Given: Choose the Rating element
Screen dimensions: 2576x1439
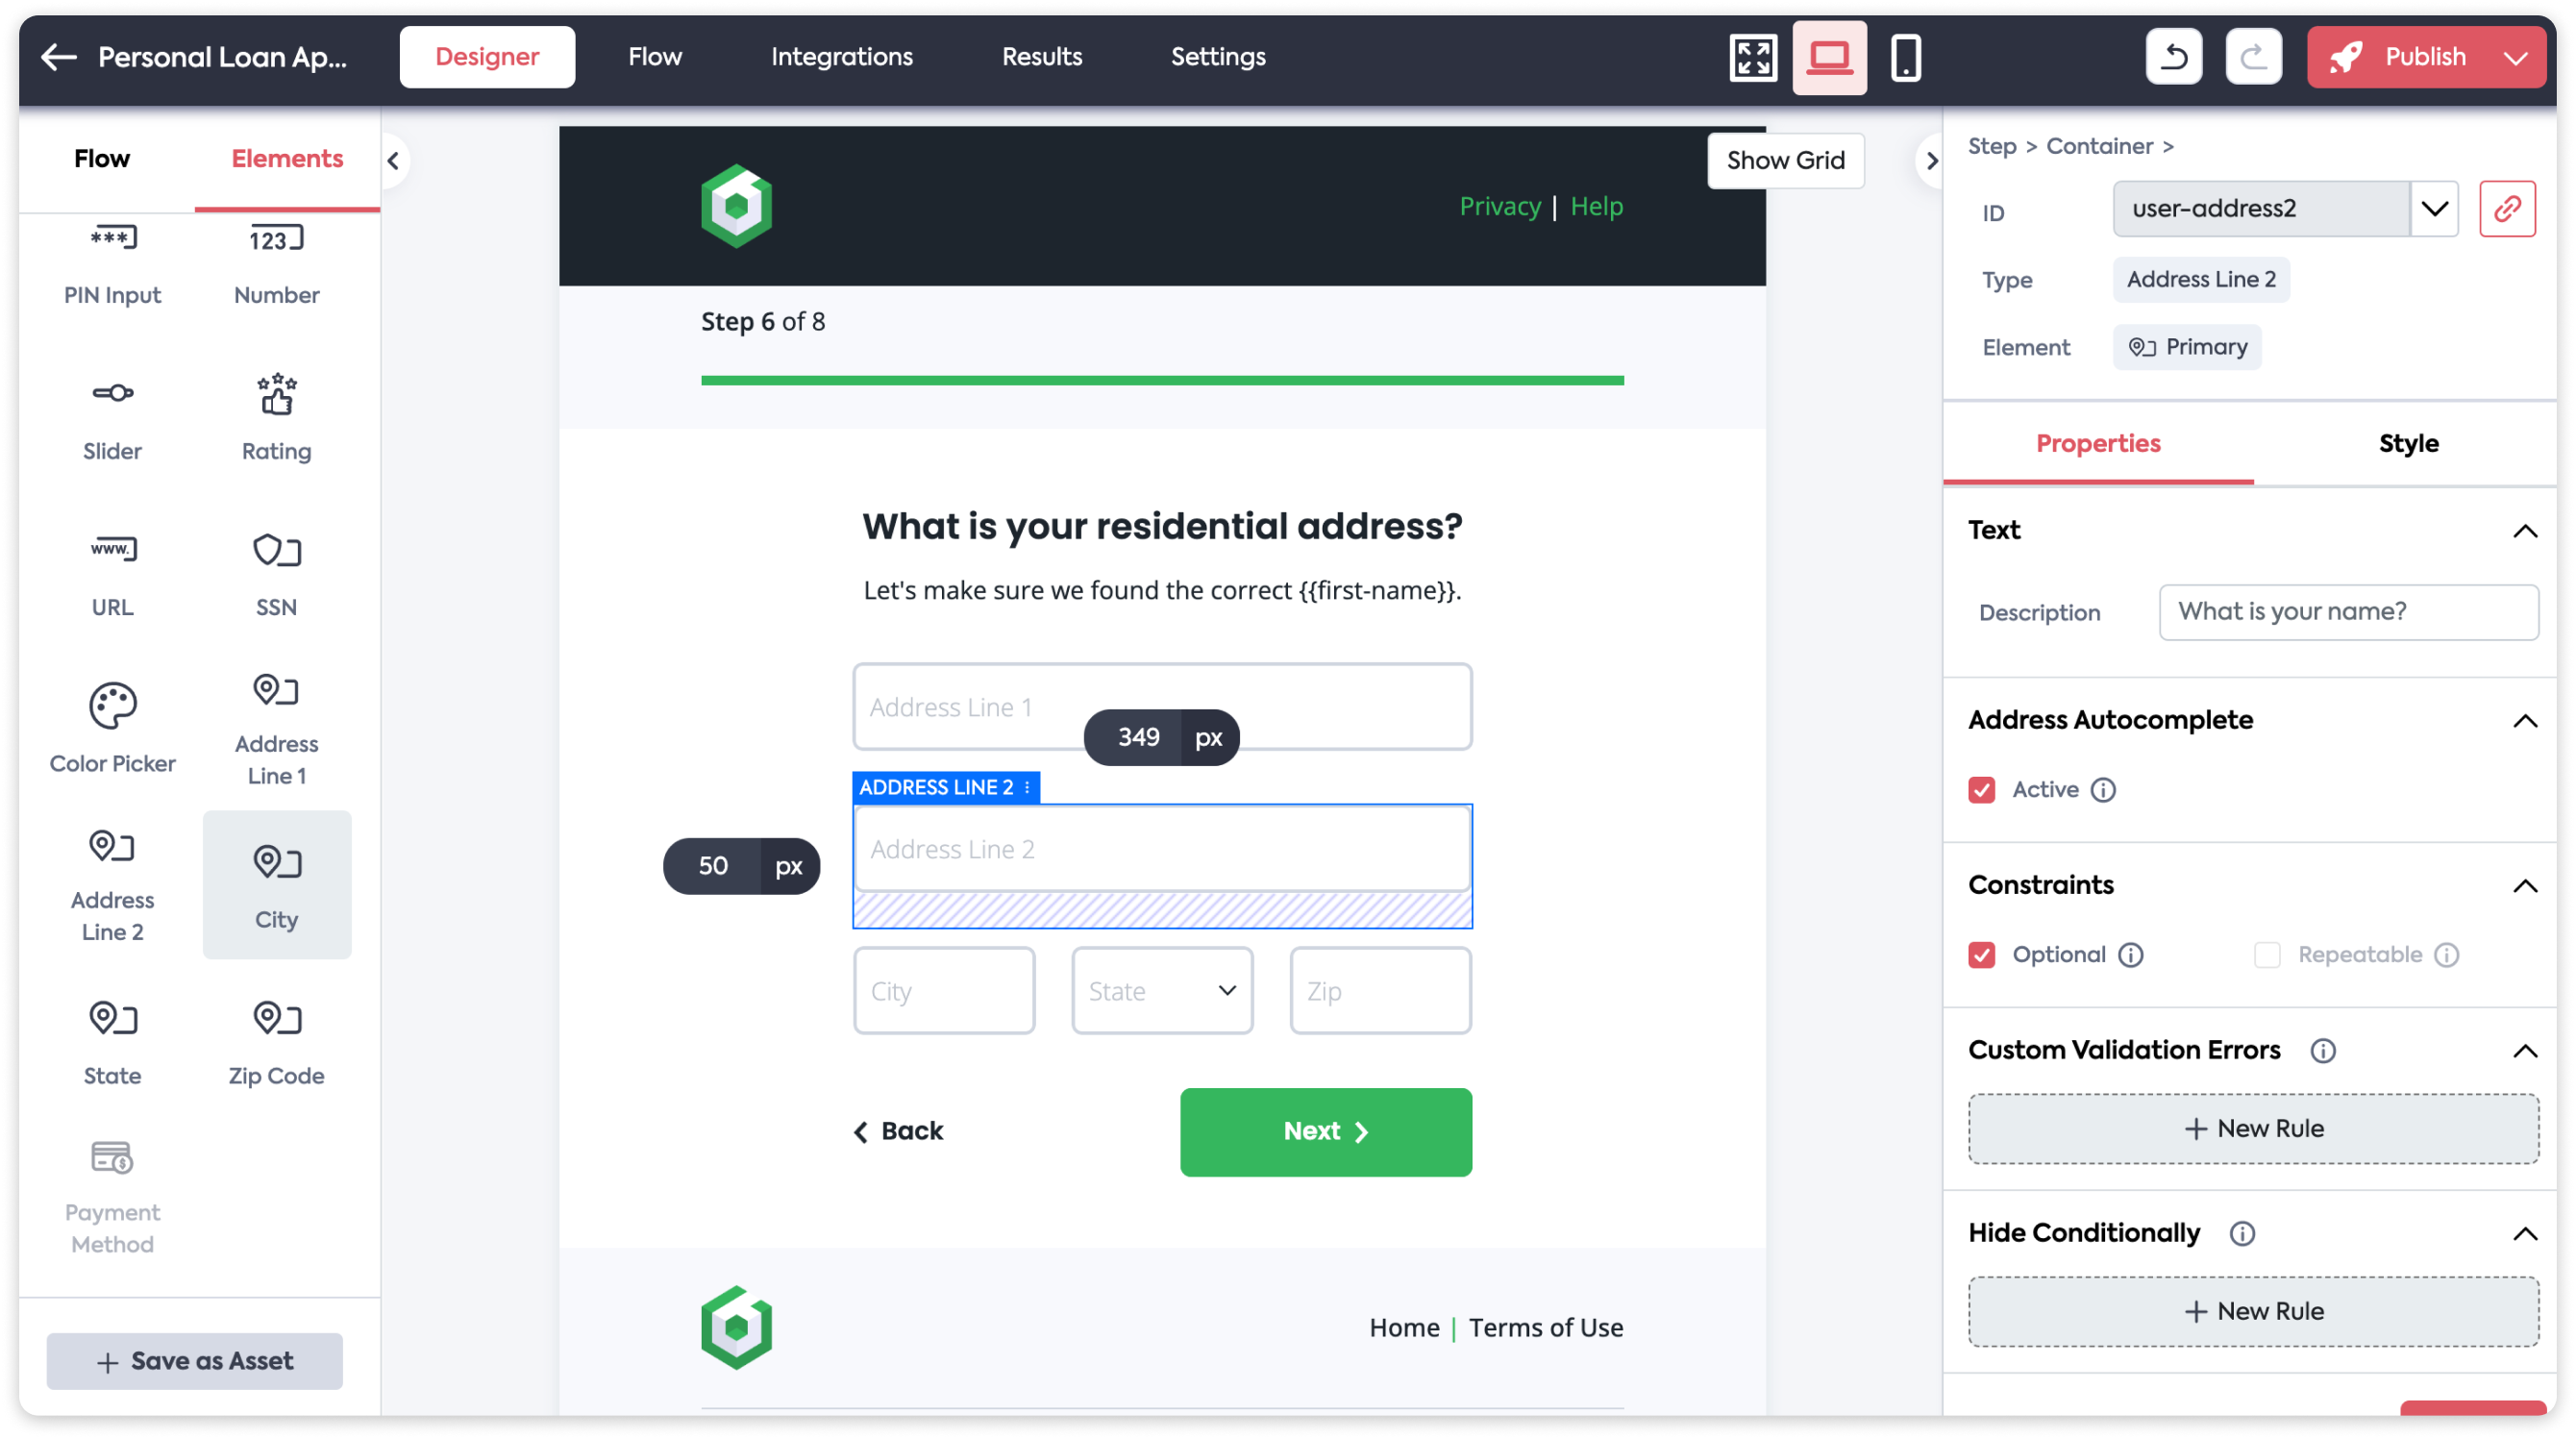Looking at the screenshot, I should tap(276, 416).
